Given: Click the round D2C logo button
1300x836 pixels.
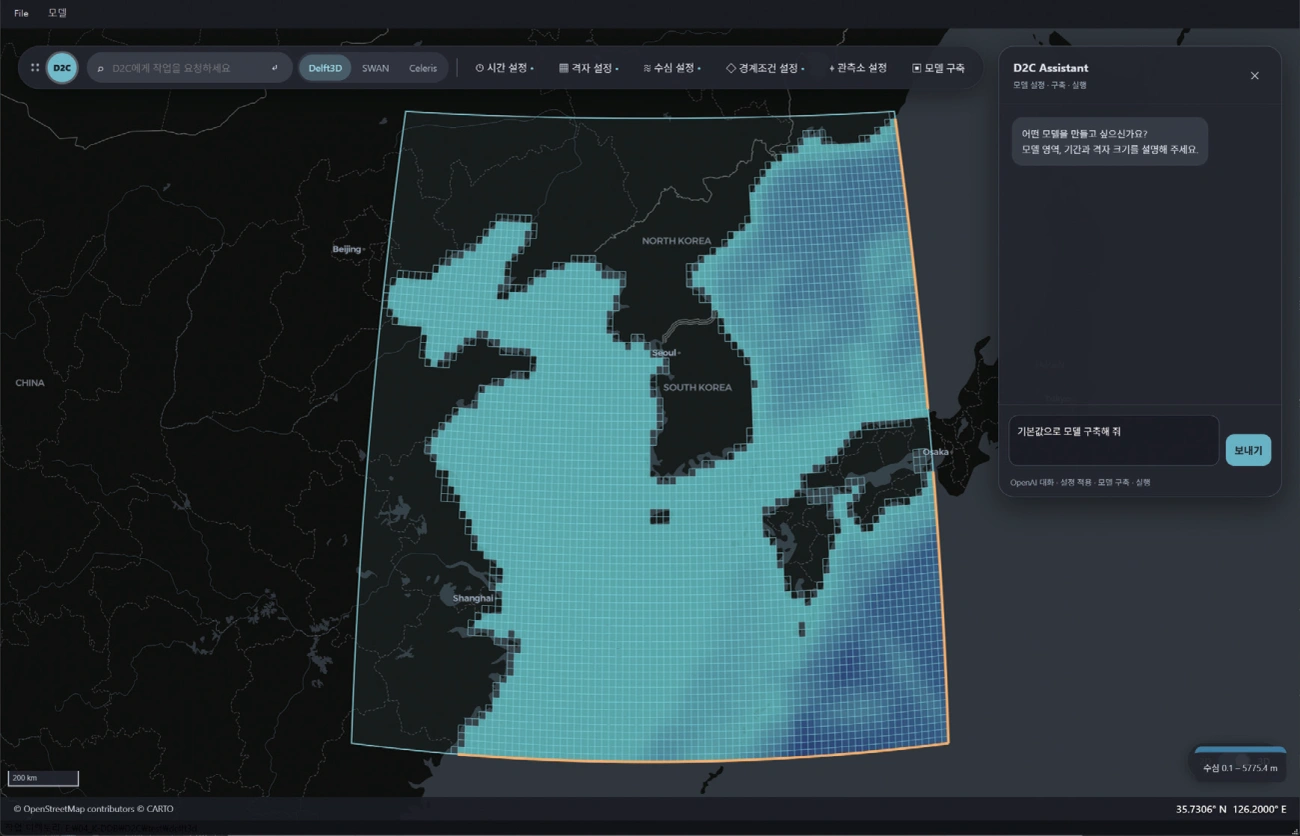Looking at the screenshot, I should click(62, 68).
